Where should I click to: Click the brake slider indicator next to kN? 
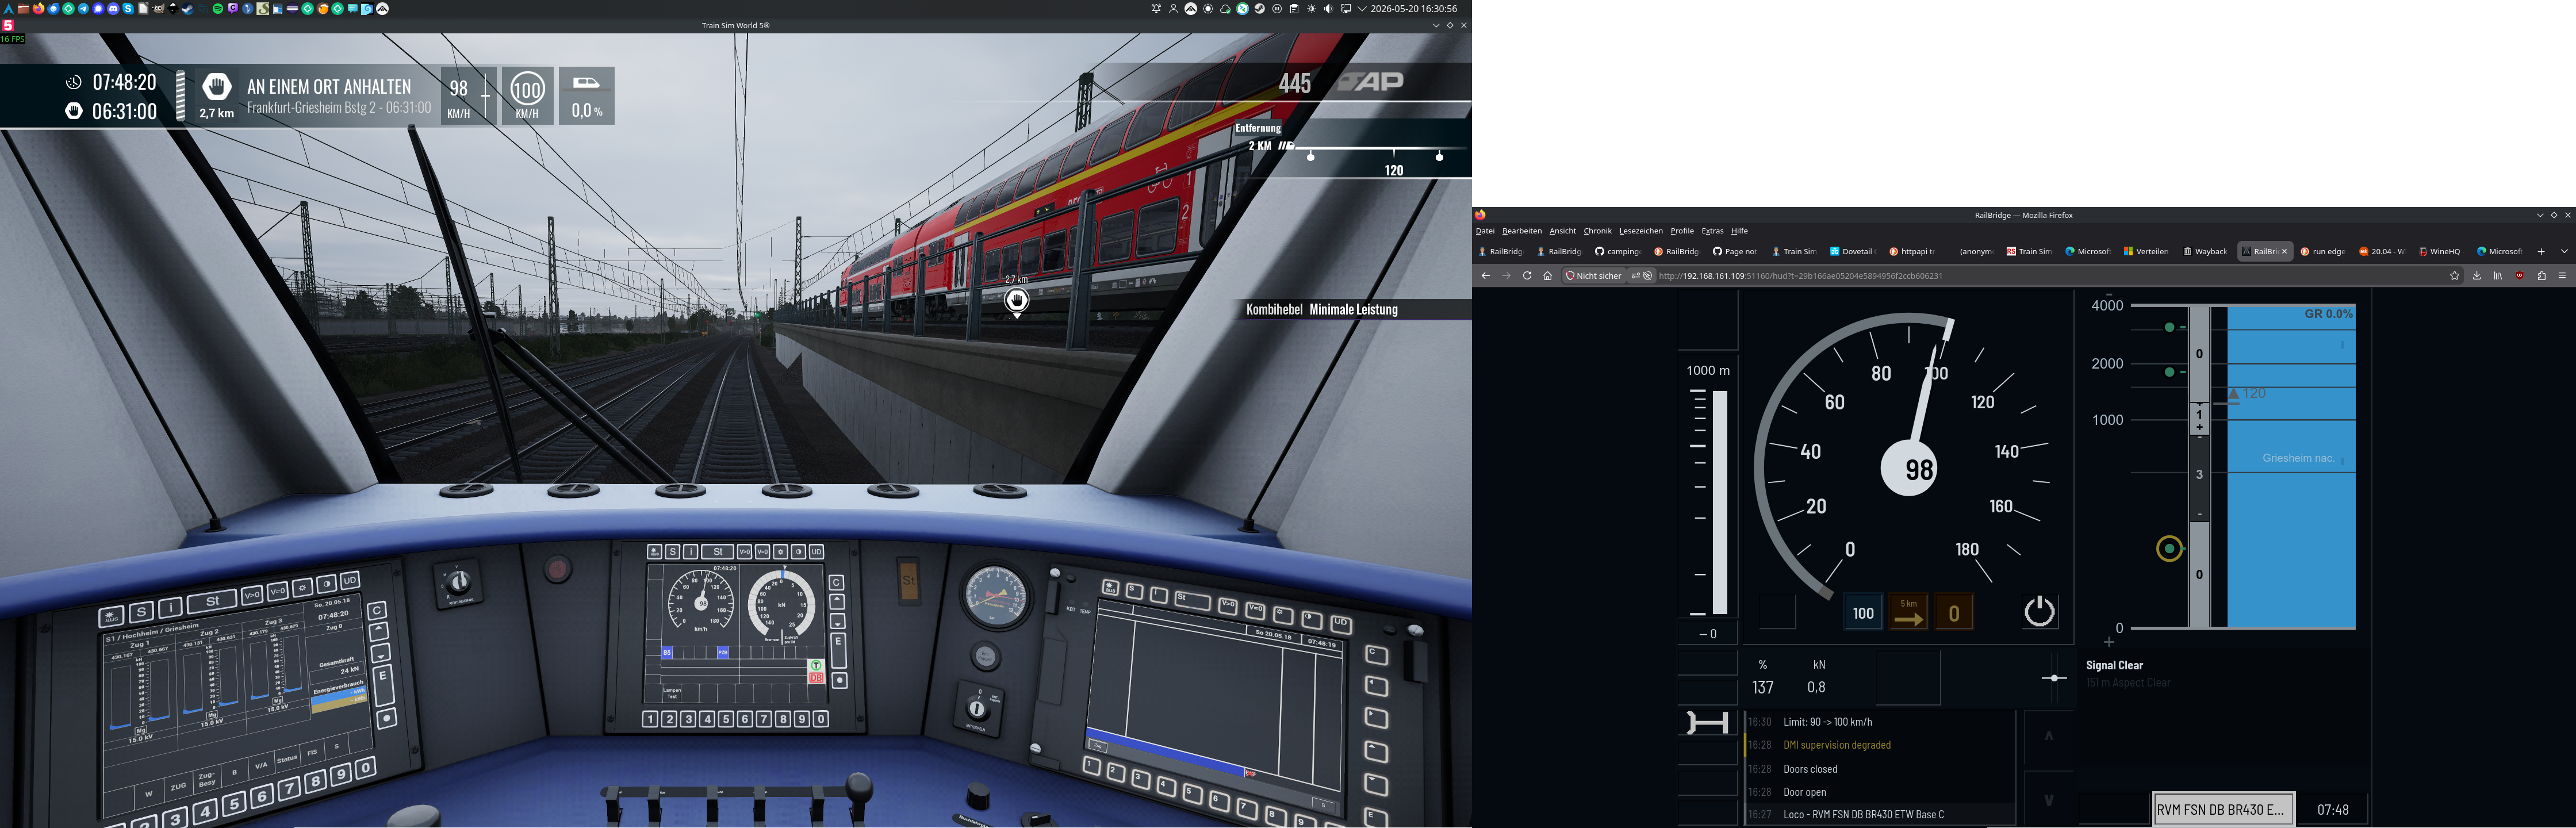[x=2055, y=678]
